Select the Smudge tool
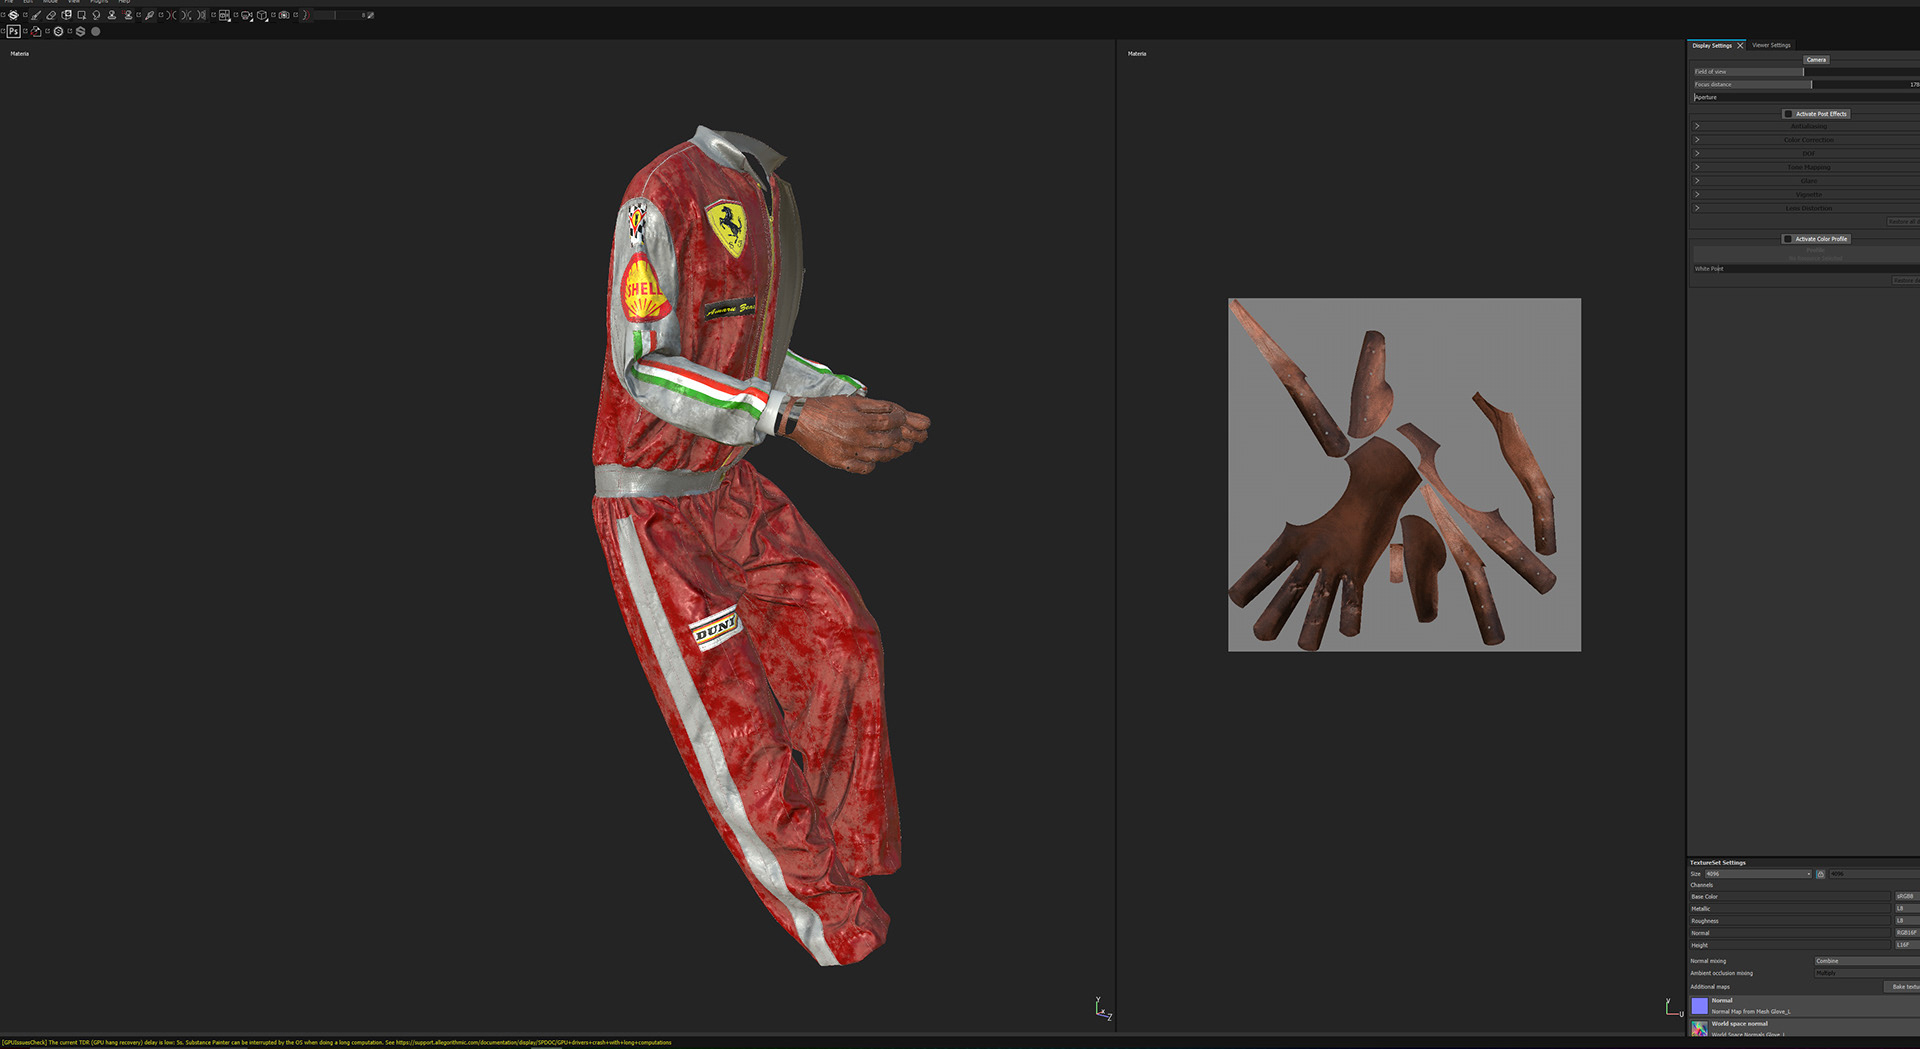 96,15
